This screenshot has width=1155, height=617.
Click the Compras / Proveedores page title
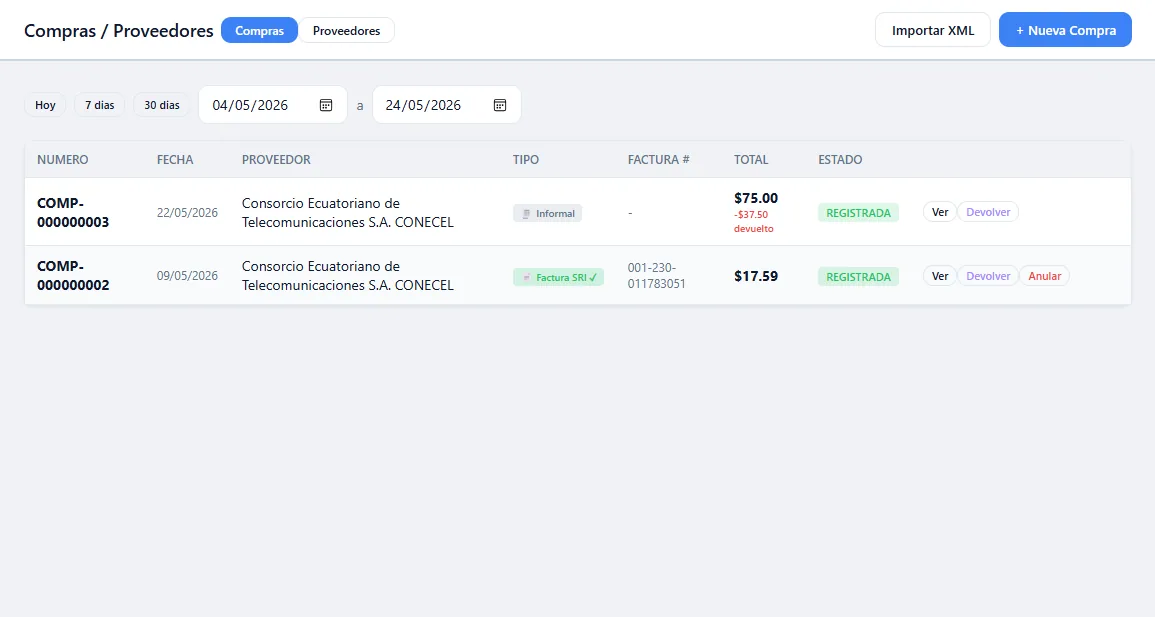pyautogui.click(x=119, y=30)
